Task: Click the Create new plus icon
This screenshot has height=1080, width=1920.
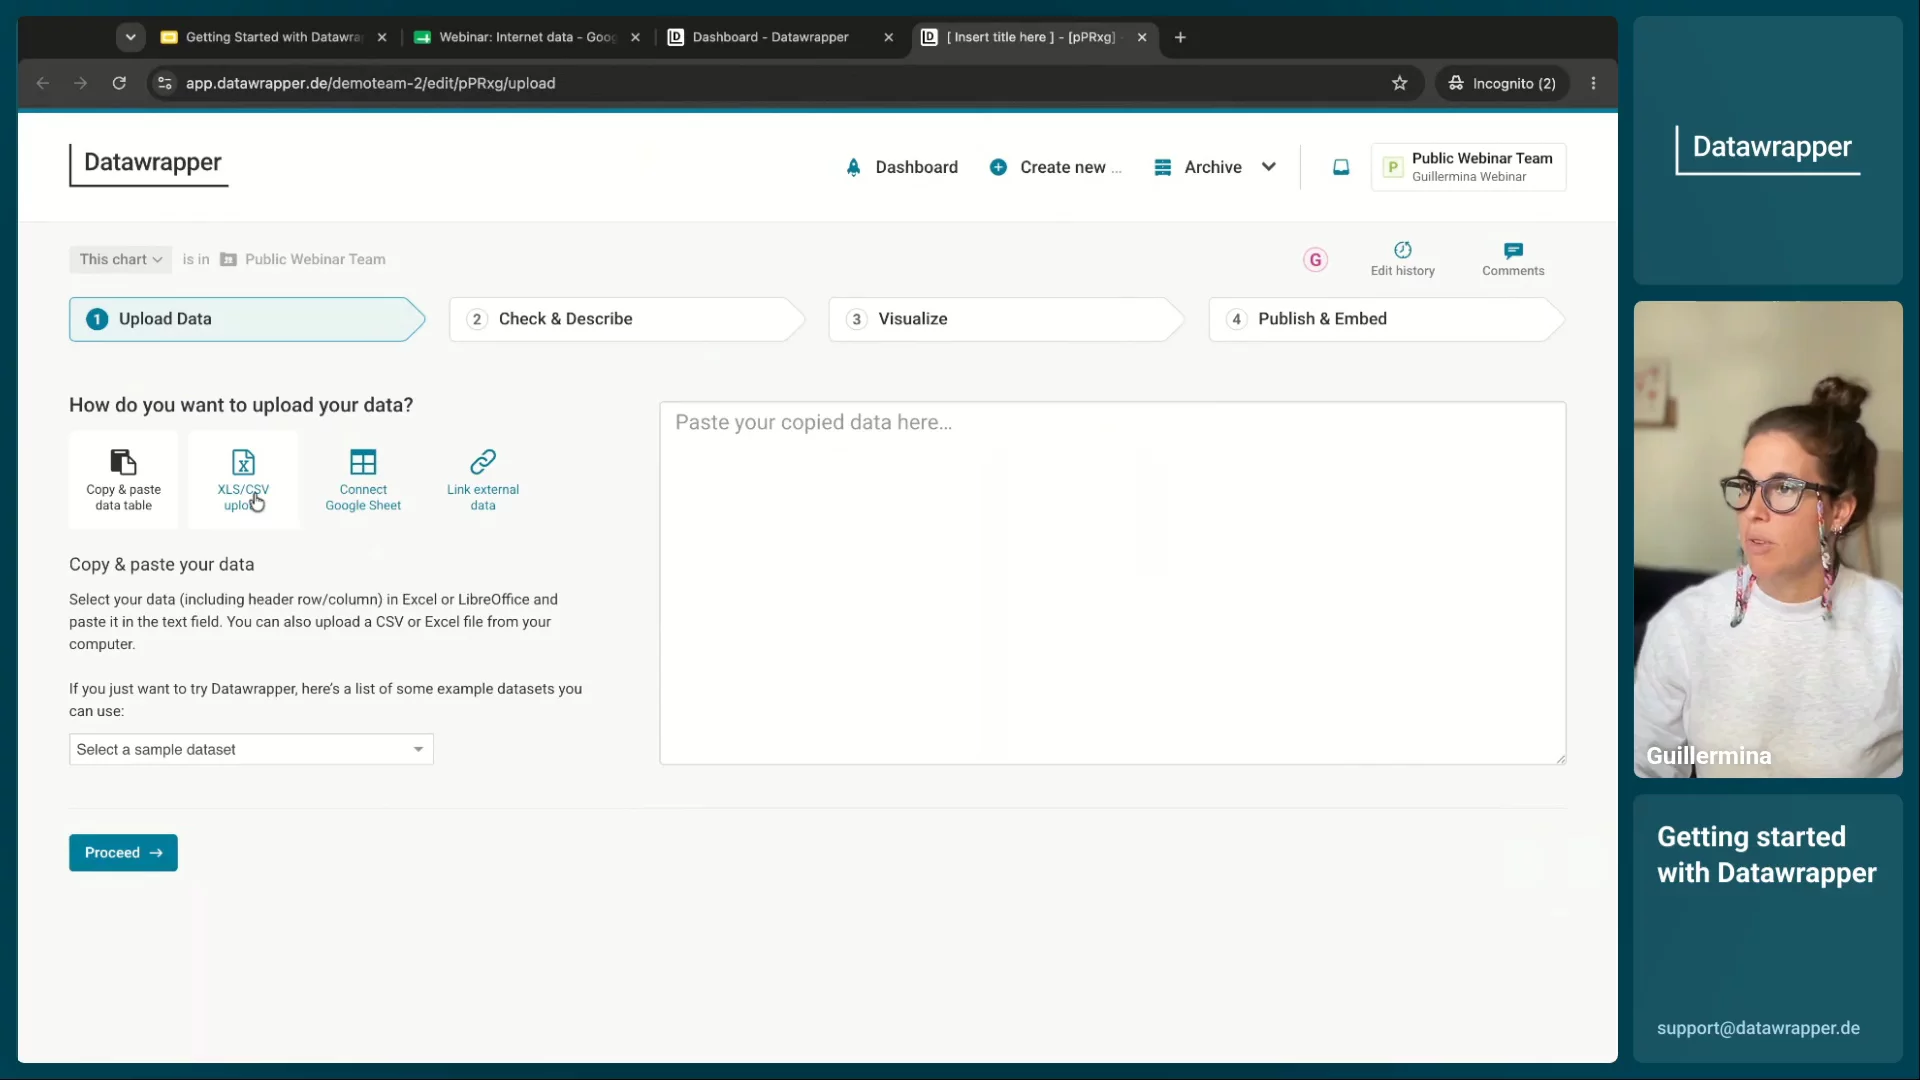Action: [x=998, y=167]
